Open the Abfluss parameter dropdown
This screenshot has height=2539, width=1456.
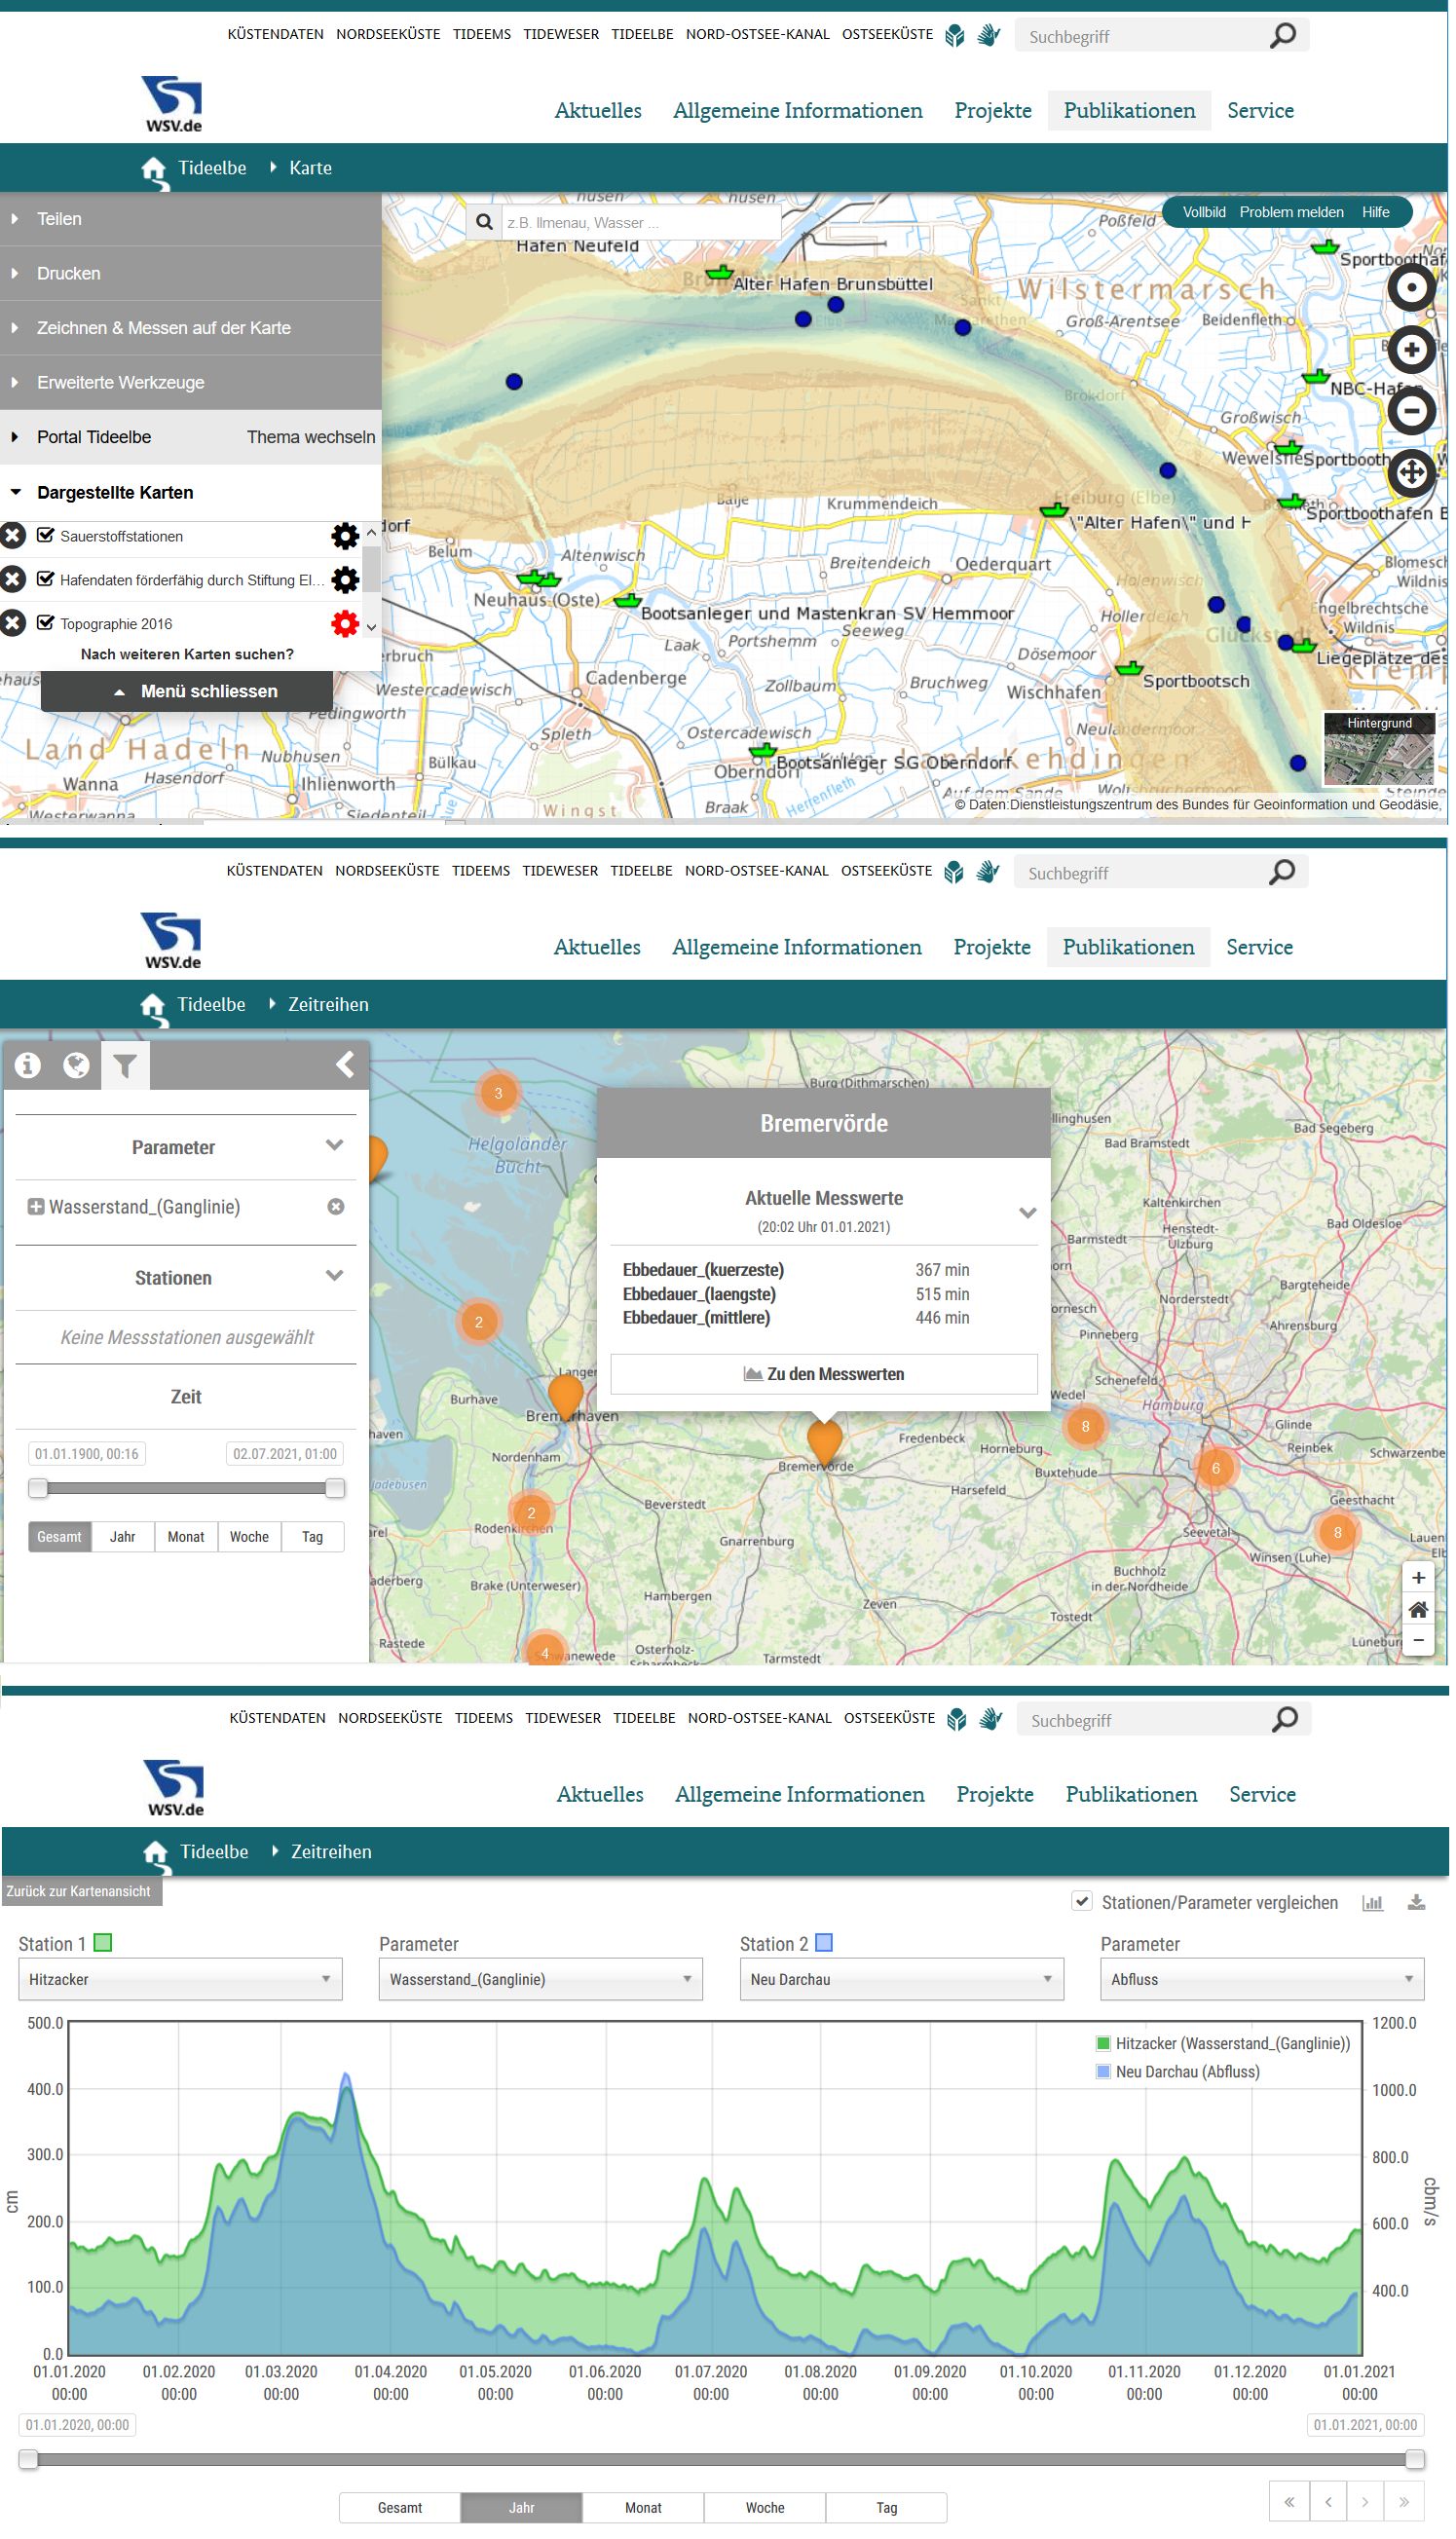point(1264,1983)
